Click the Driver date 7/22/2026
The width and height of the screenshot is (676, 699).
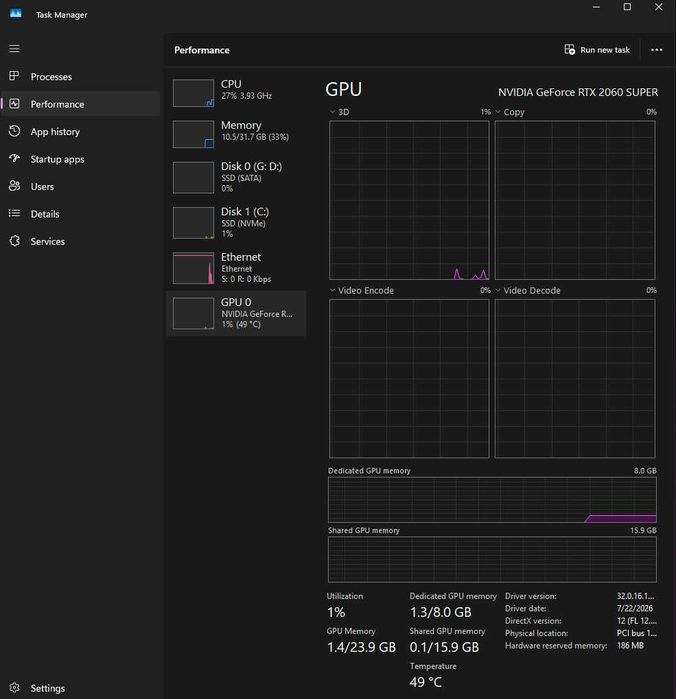pyautogui.click(x=635, y=608)
